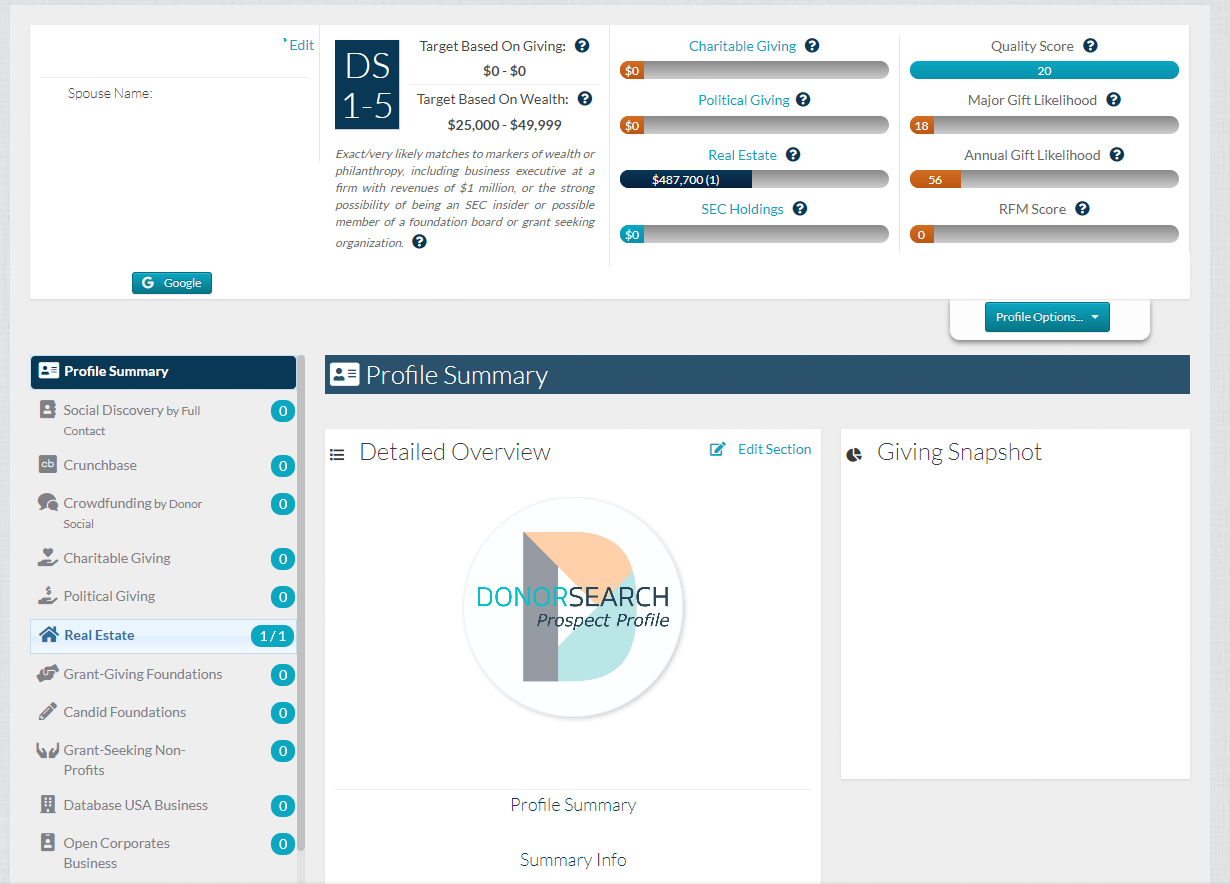Click the Annual Gift Likelihood 56 bar
The image size is (1230, 884).
1044,179
